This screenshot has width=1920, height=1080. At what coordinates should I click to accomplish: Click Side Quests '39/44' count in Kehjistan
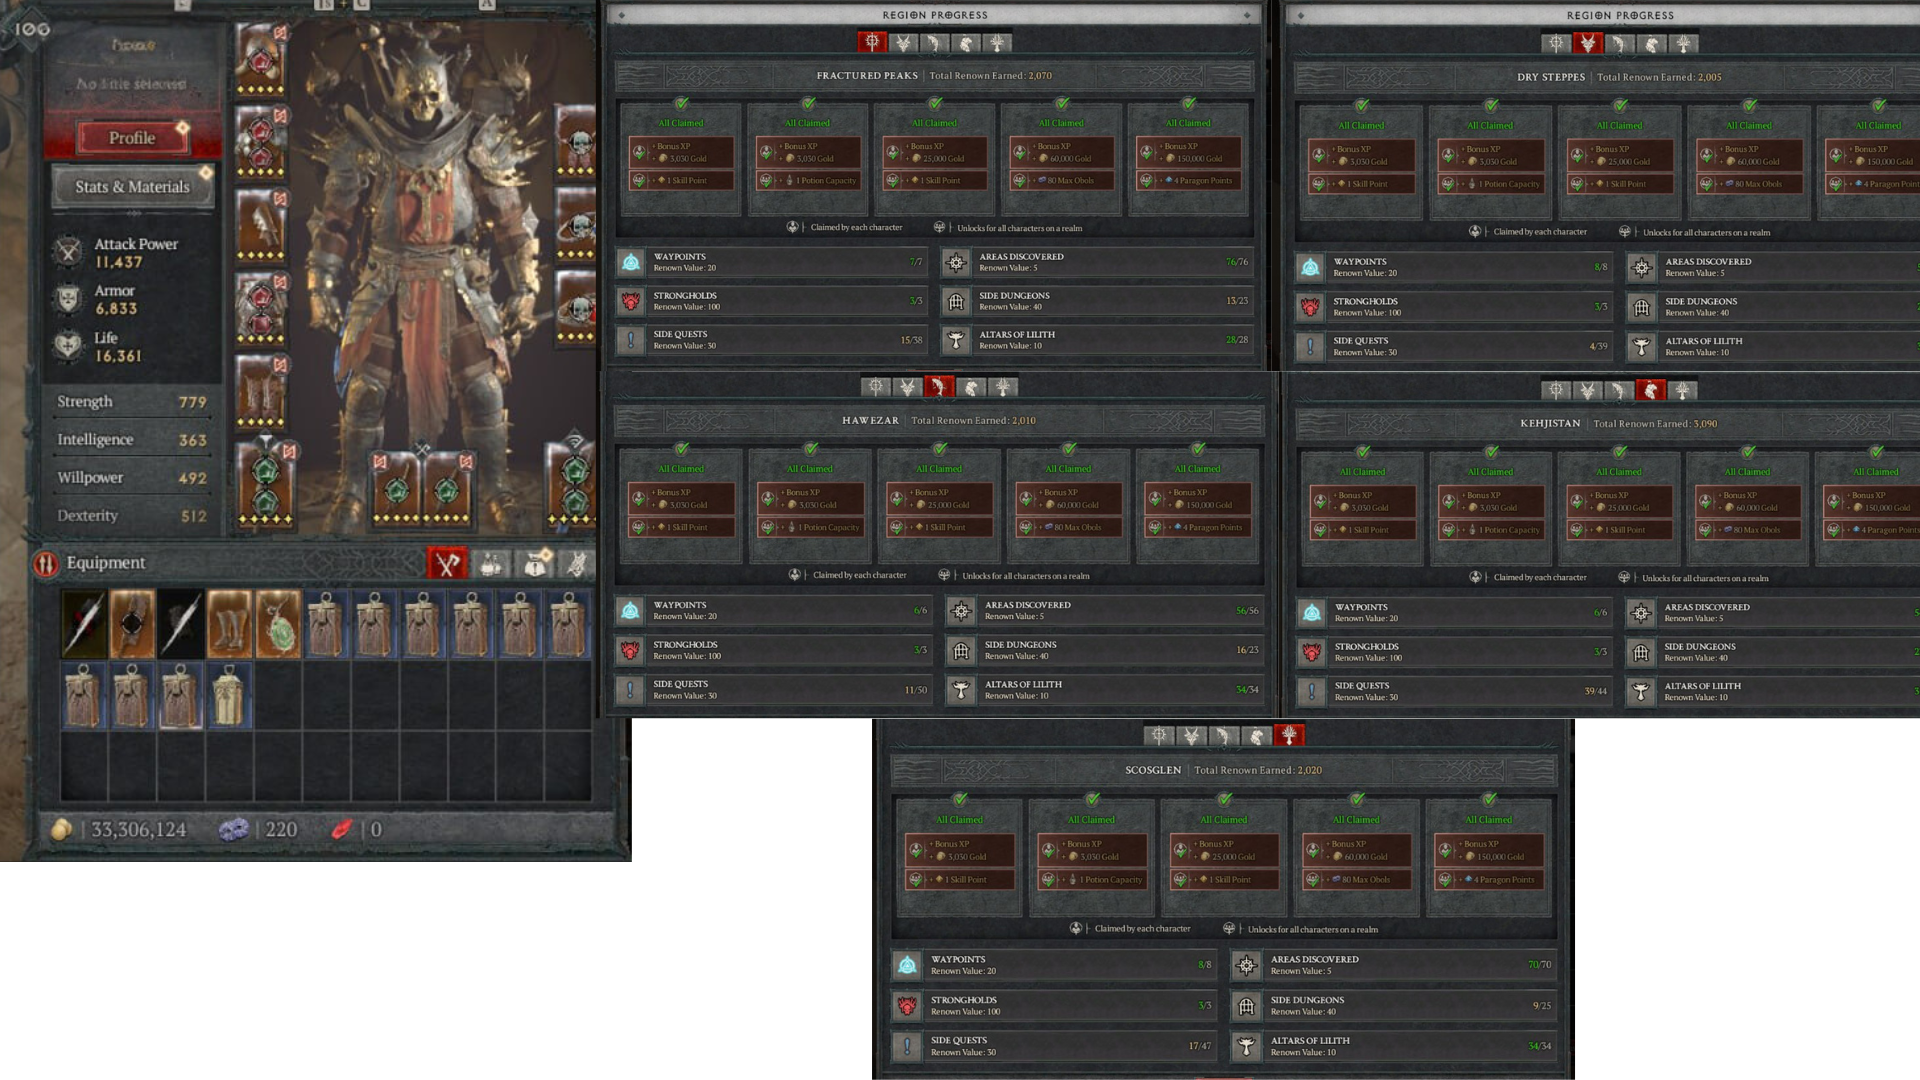1595,691
